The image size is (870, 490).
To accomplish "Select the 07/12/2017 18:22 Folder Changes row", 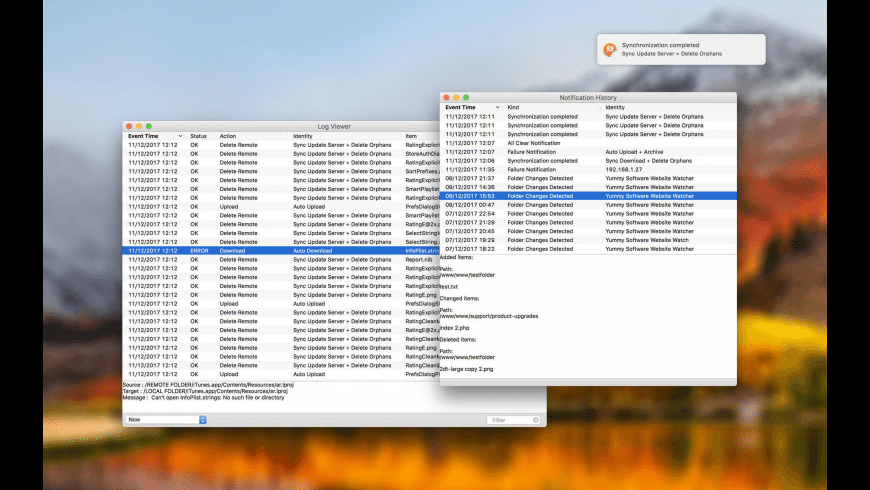I will click(x=588, y=249).
